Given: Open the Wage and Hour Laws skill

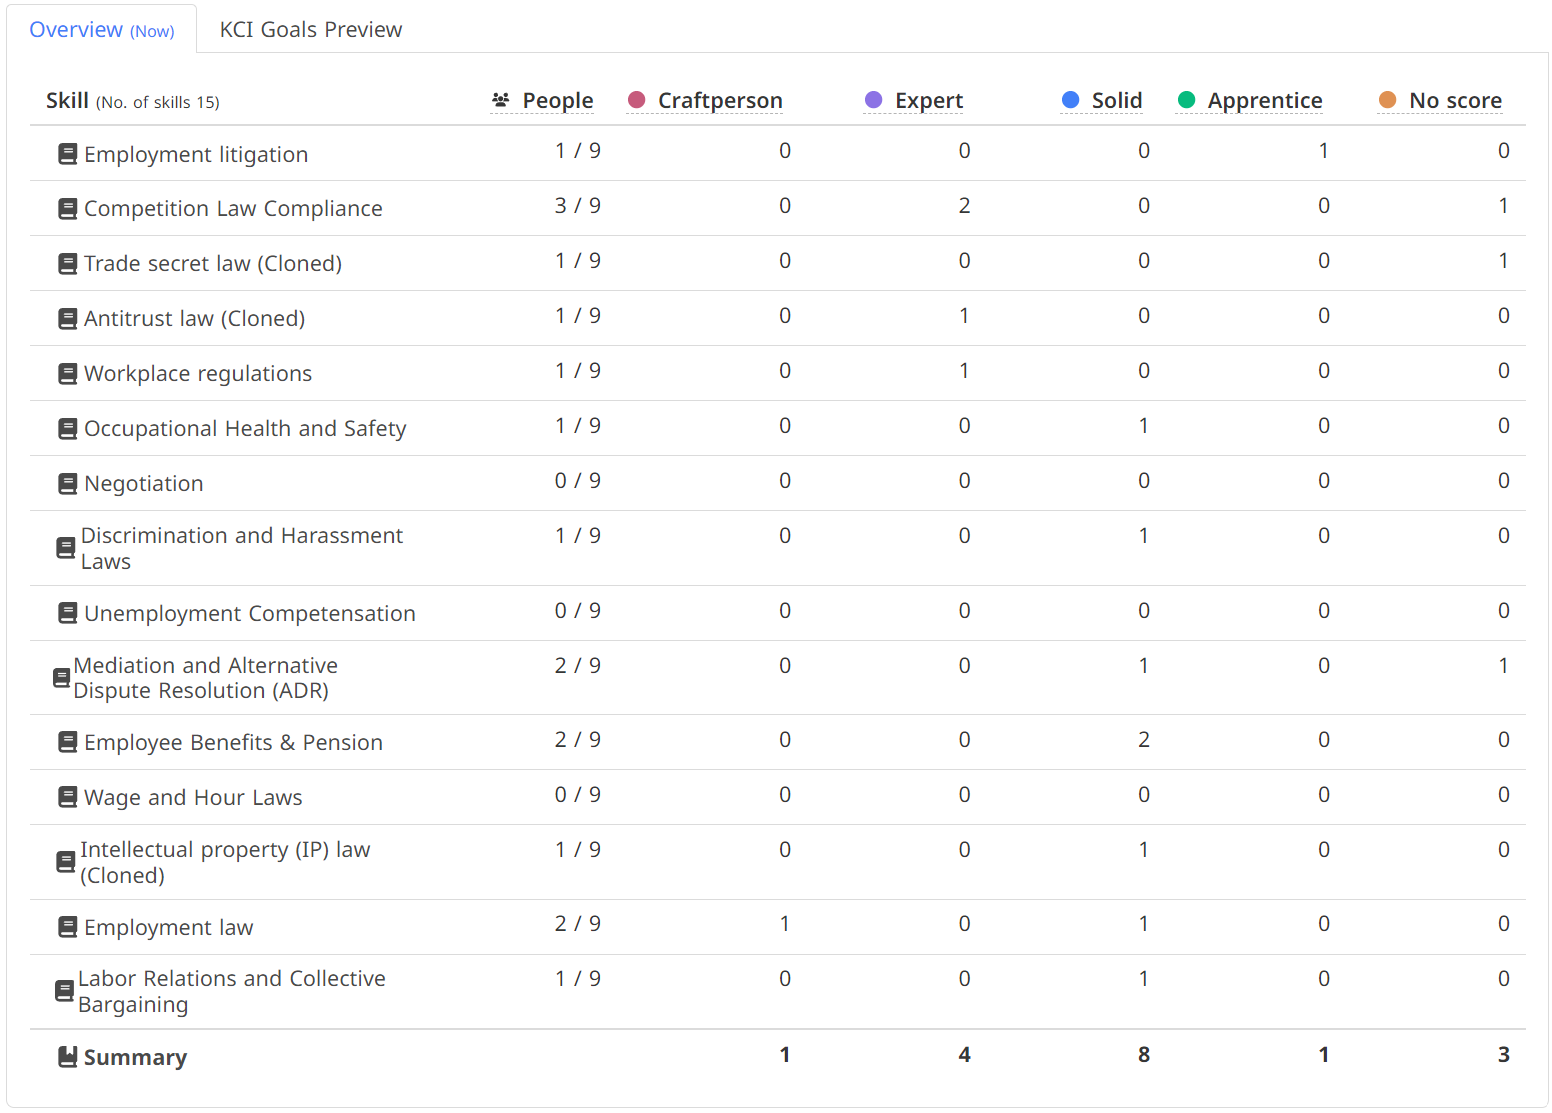Looking at the screenshot, I should tap(193, 797).
